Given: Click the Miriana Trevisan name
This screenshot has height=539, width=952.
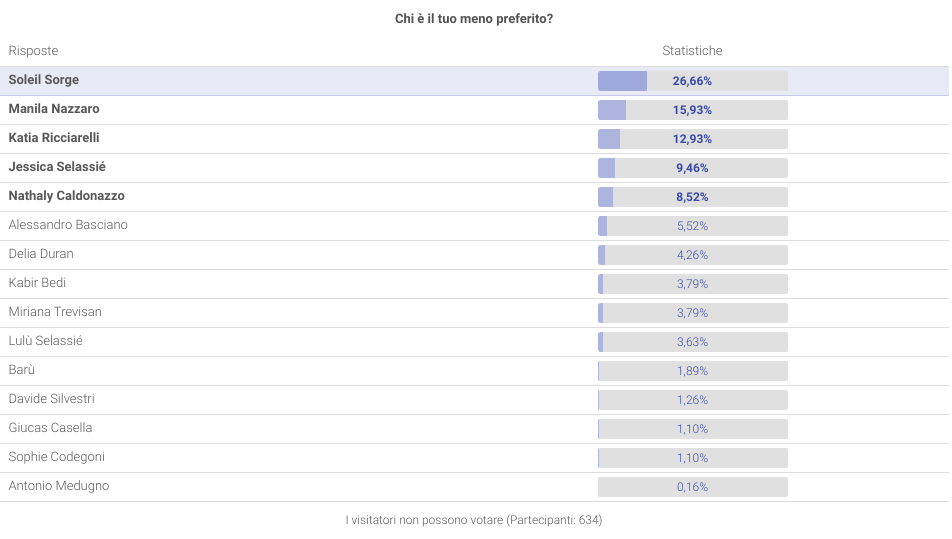Looking at the screenshot, I should (55, 312).
